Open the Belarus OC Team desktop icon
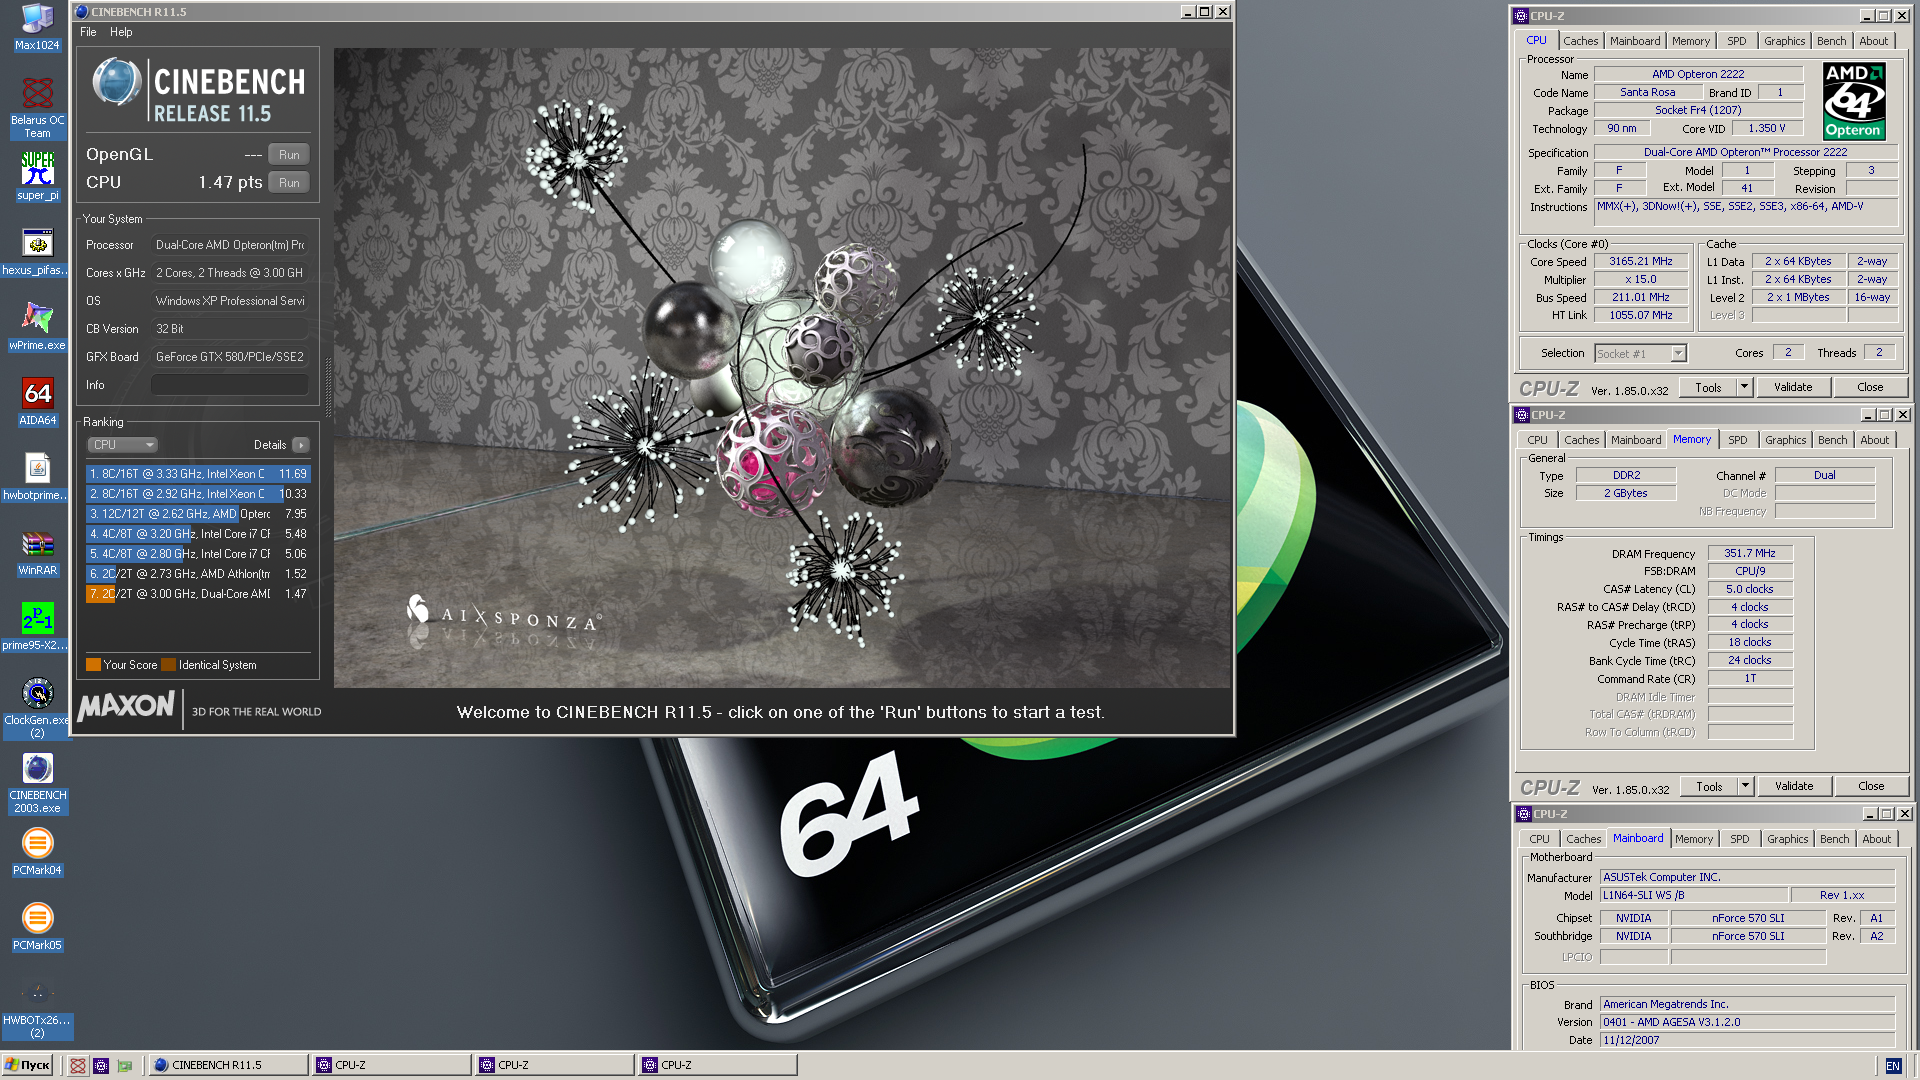Viewport: 1920px width, 1080px height. pos(37,108)
